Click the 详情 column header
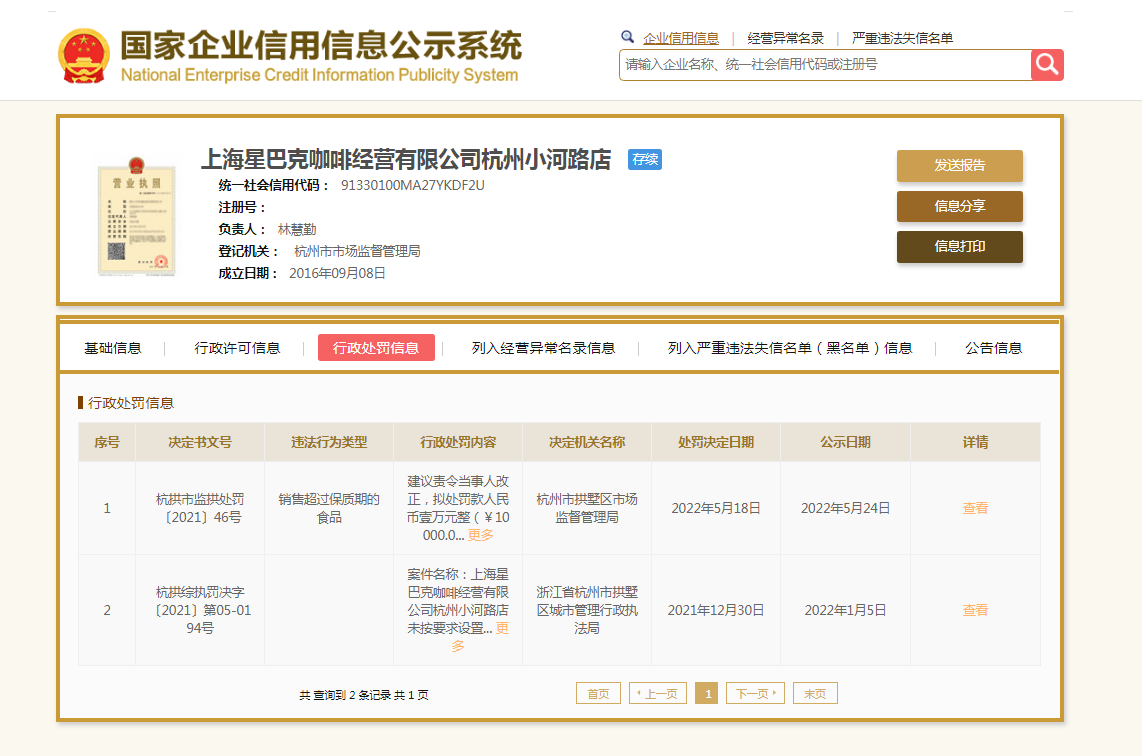This screenshot has width=1142, height=756. point(975,442)
